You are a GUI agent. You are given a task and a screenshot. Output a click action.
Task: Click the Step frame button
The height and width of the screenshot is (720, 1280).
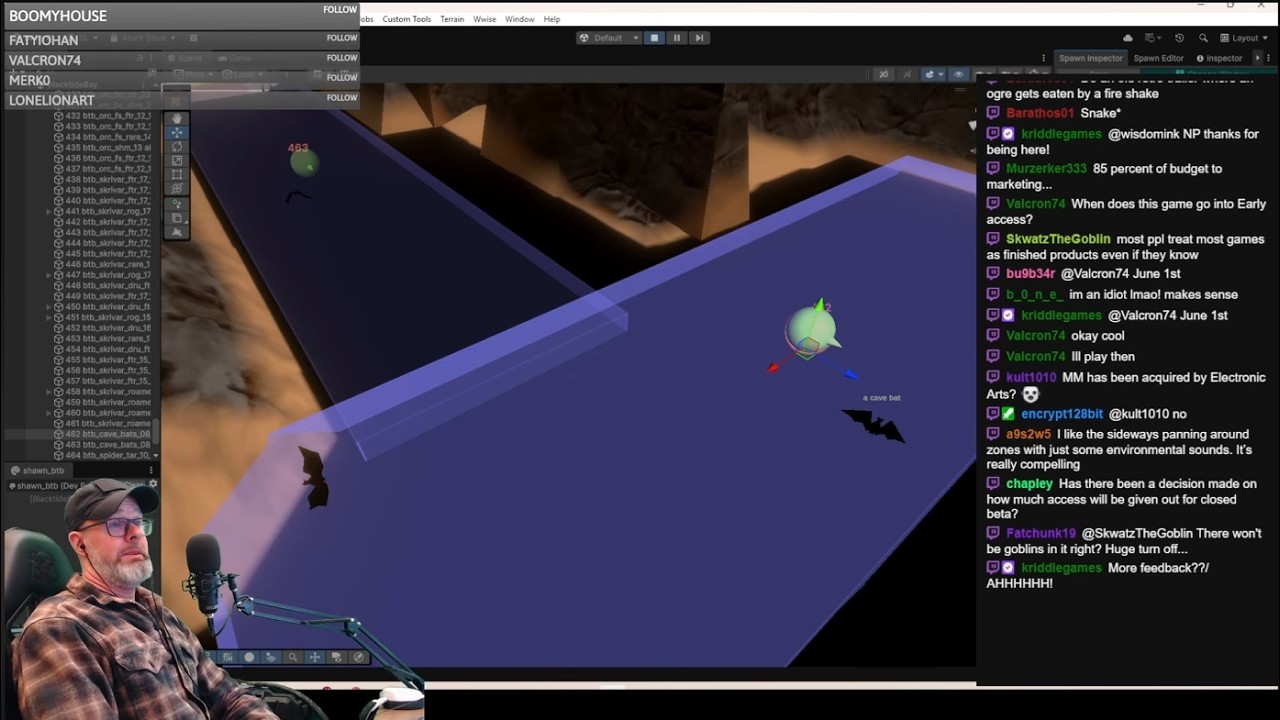[x=699, y=38]
